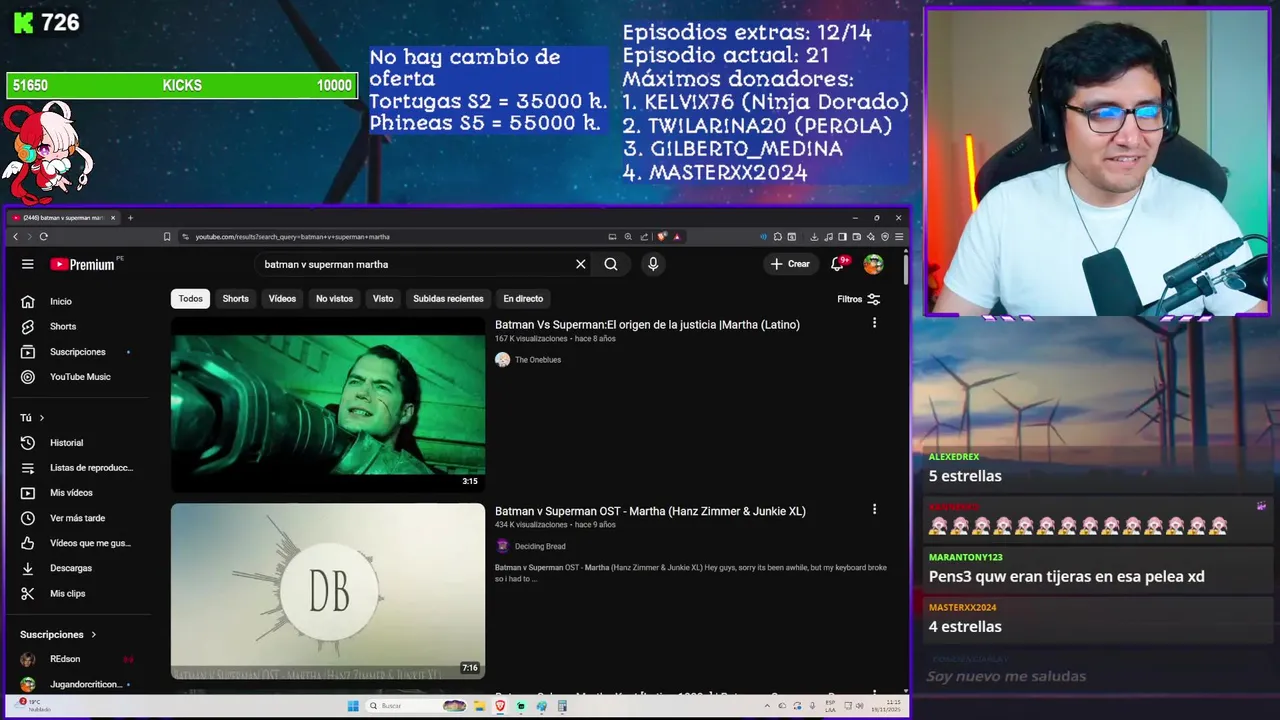The image size is (1280, 720).
Task: Click the Brave shields icon in address bar
Action: pyautogui.click(x=662, y=237)
